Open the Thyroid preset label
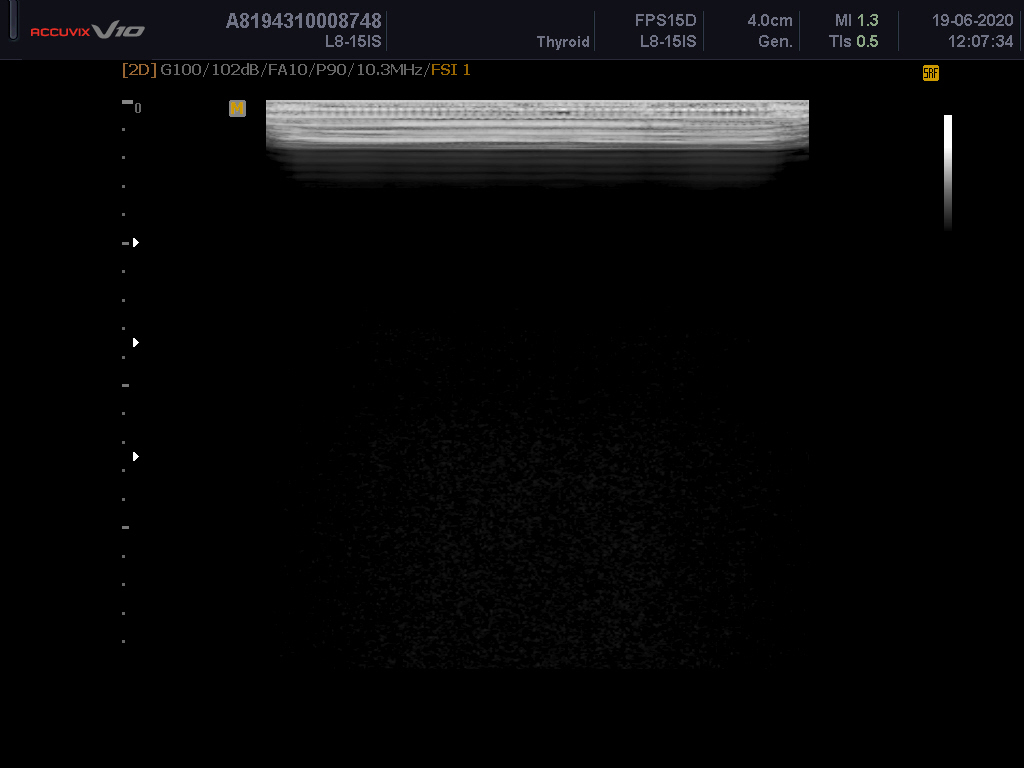The image size is (1024, 768). tap(563, 42)
